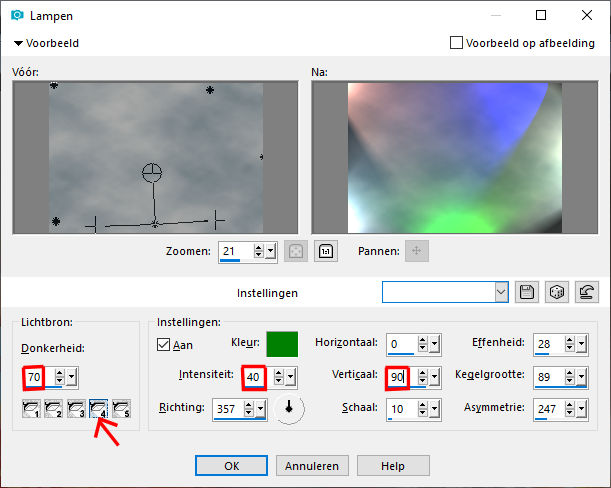Click the randomize parameters dice icon
The image size is (611, 488).
click(557, 292)
